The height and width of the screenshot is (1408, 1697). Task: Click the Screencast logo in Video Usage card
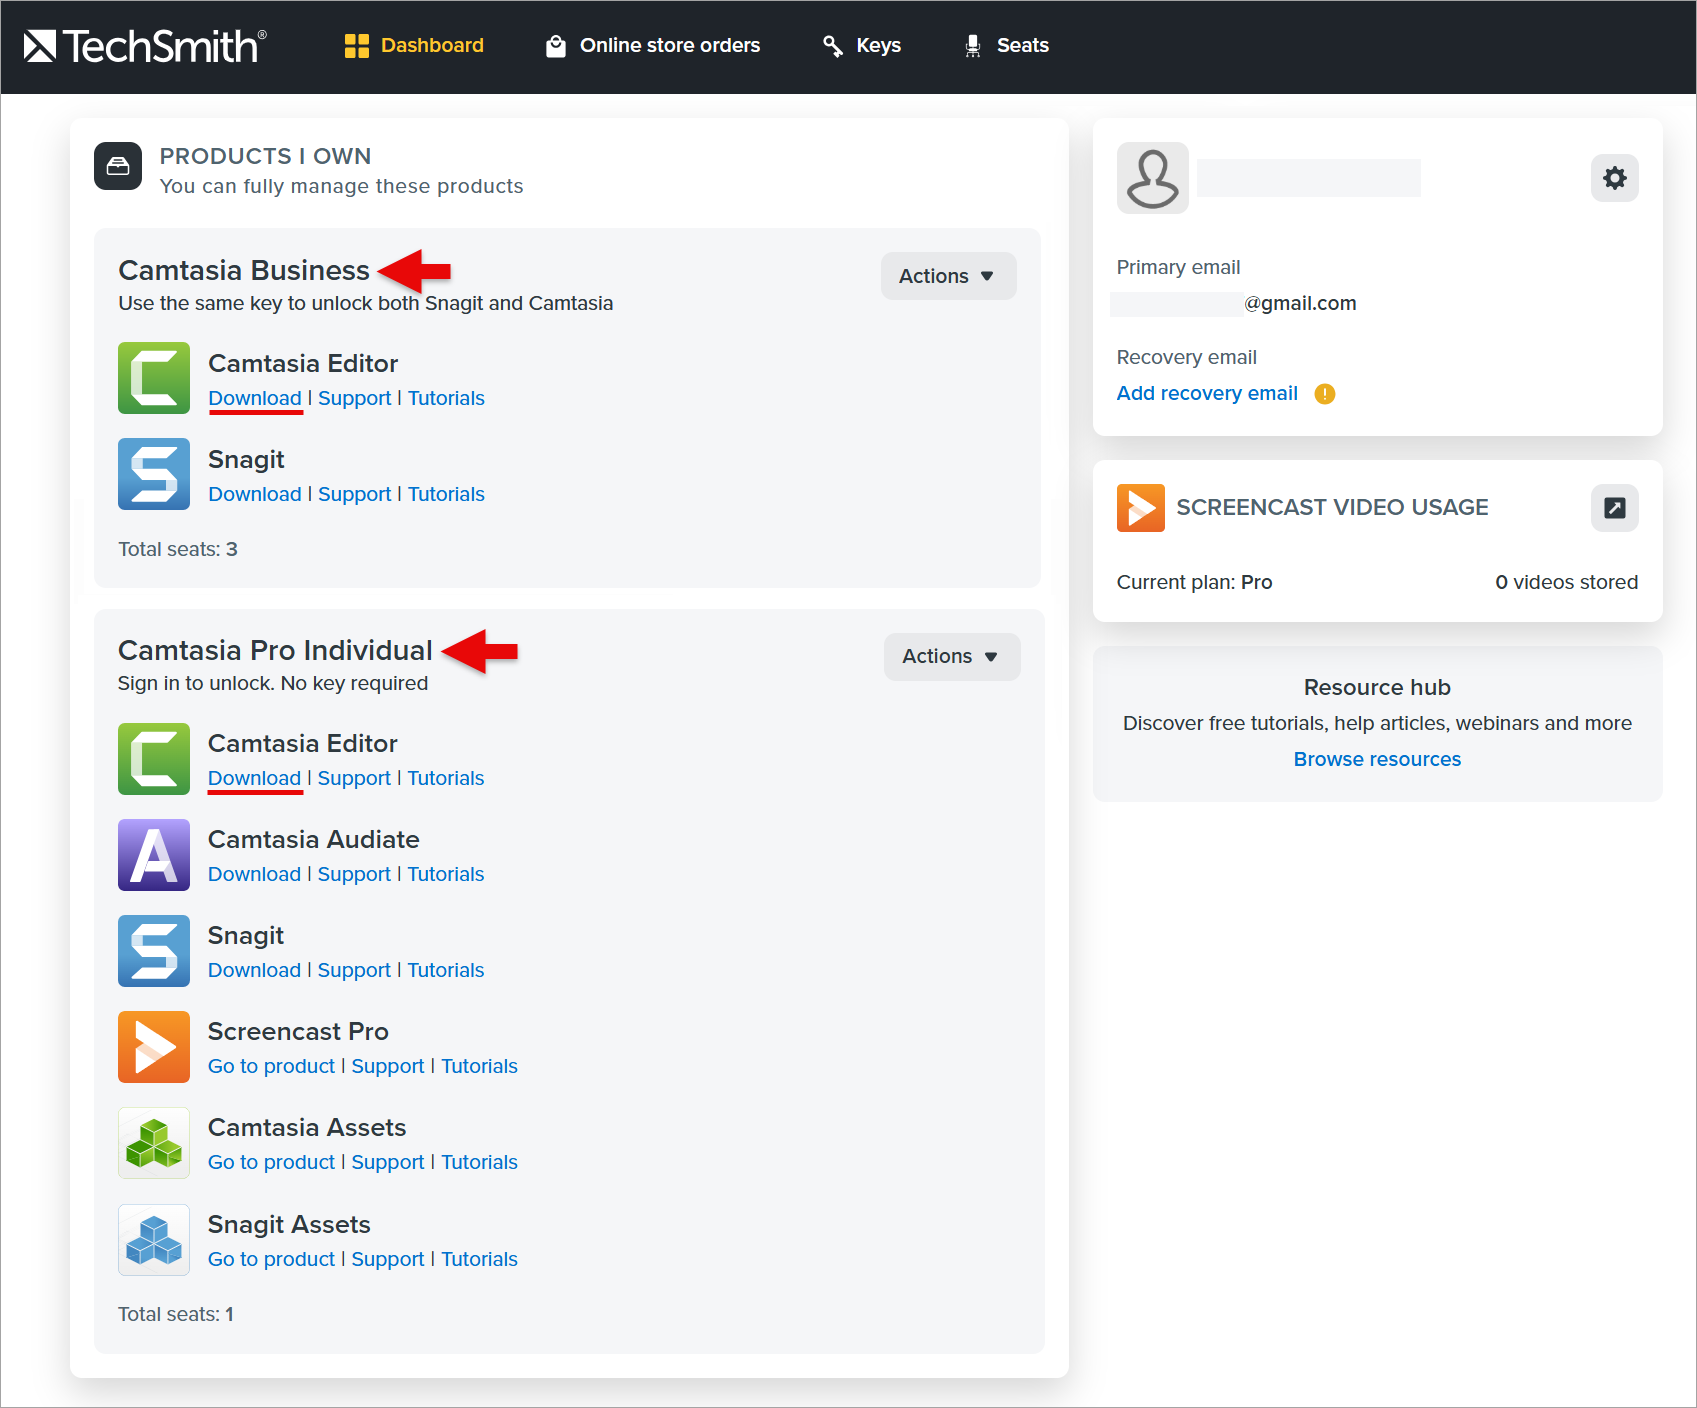(x=1141, y=508)
